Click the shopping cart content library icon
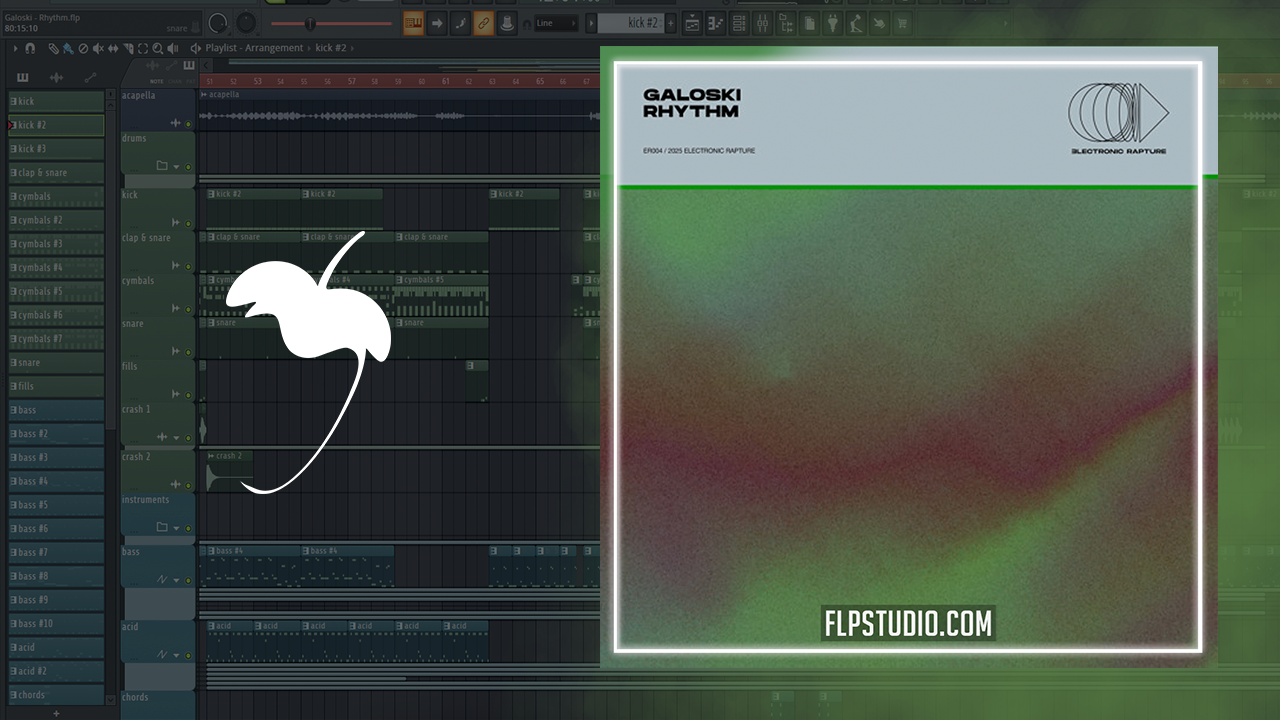This screenshot has height=720, width=1280. coord(903,23)
